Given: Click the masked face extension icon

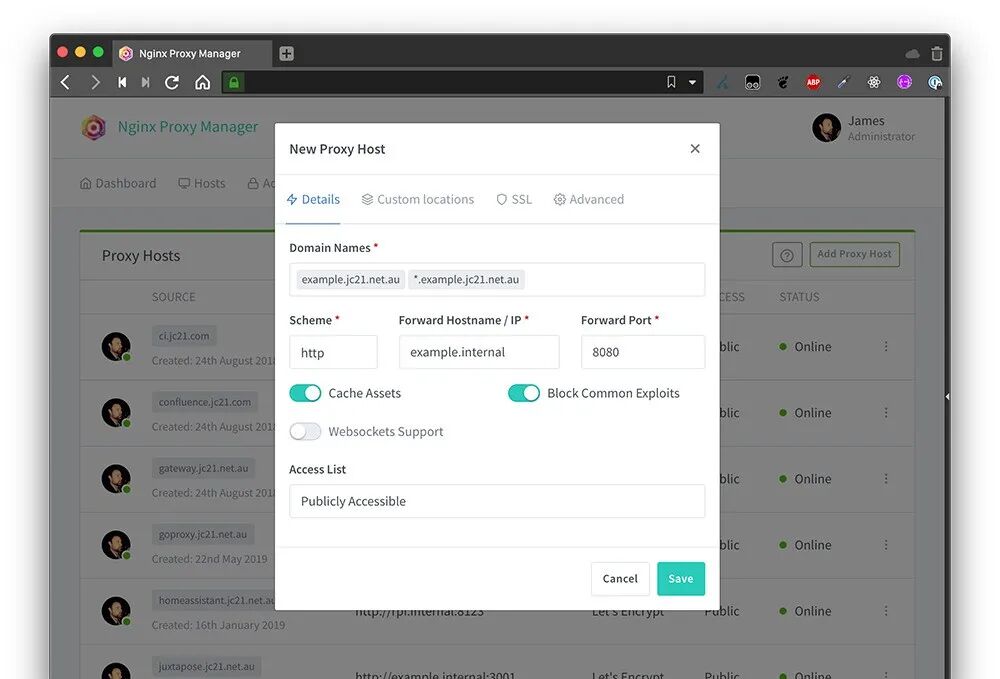Looking at the screenshot, I should coord(753,82).
